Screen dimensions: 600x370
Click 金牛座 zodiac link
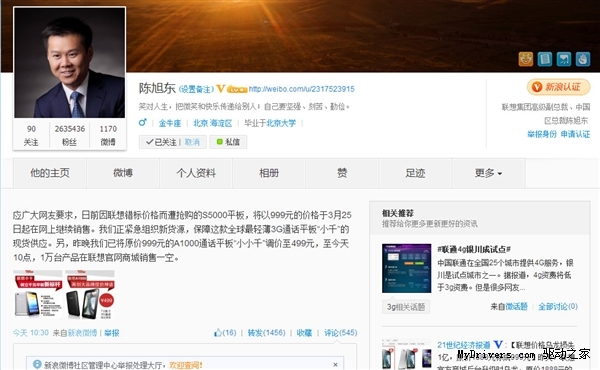170,123
